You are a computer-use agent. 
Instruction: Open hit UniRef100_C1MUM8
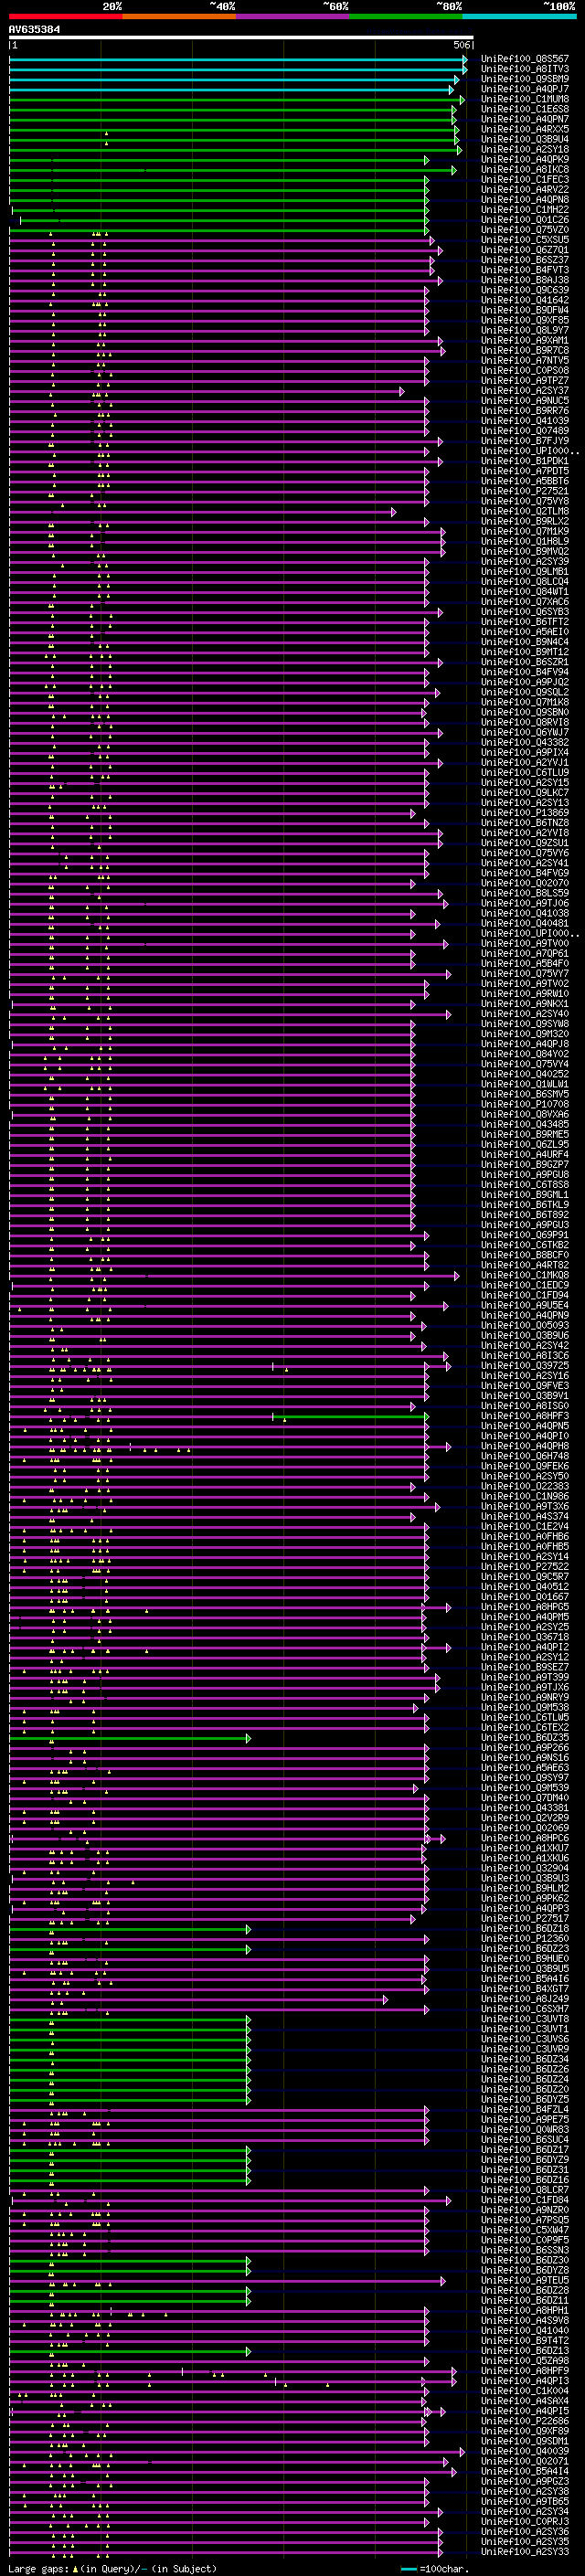tap(524, 99)
